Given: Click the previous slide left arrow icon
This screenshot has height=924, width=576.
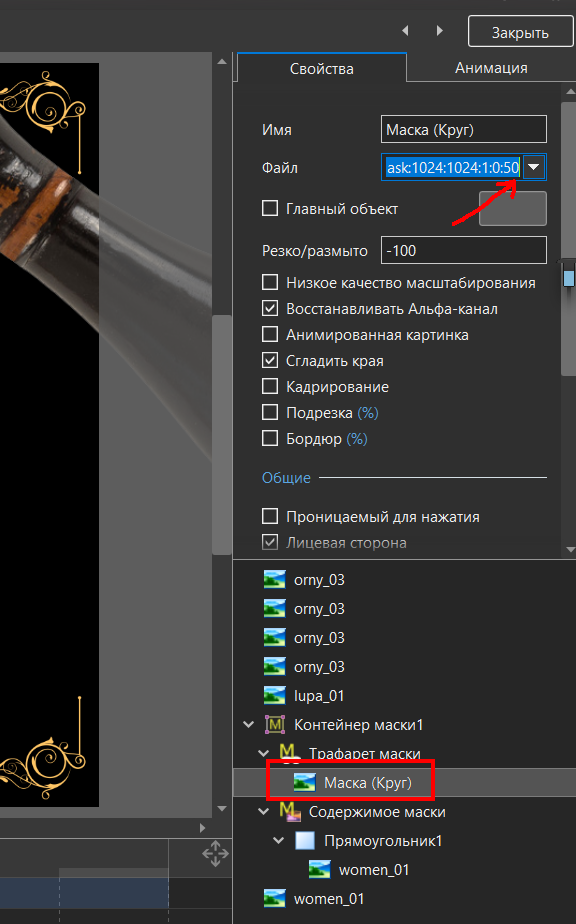Looking at the screenshot, I should [405, 31].
